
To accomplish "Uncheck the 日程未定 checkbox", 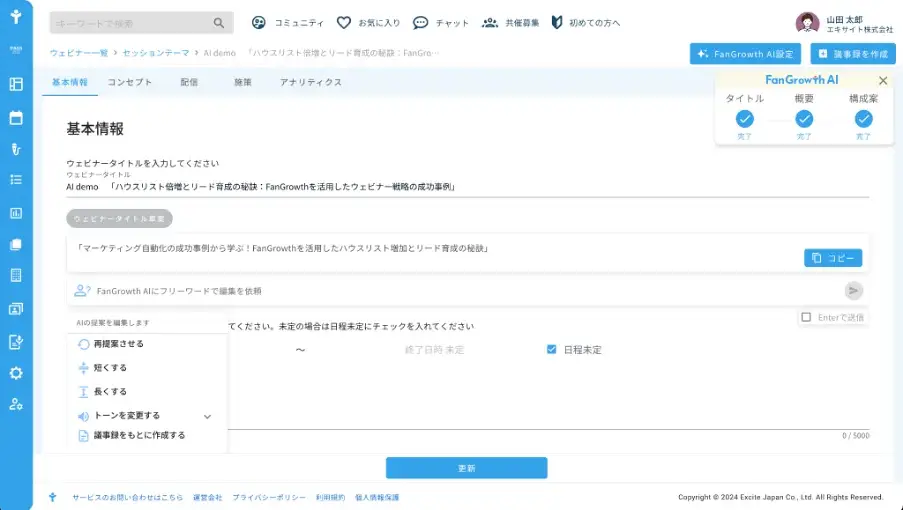I will (552, 349).
